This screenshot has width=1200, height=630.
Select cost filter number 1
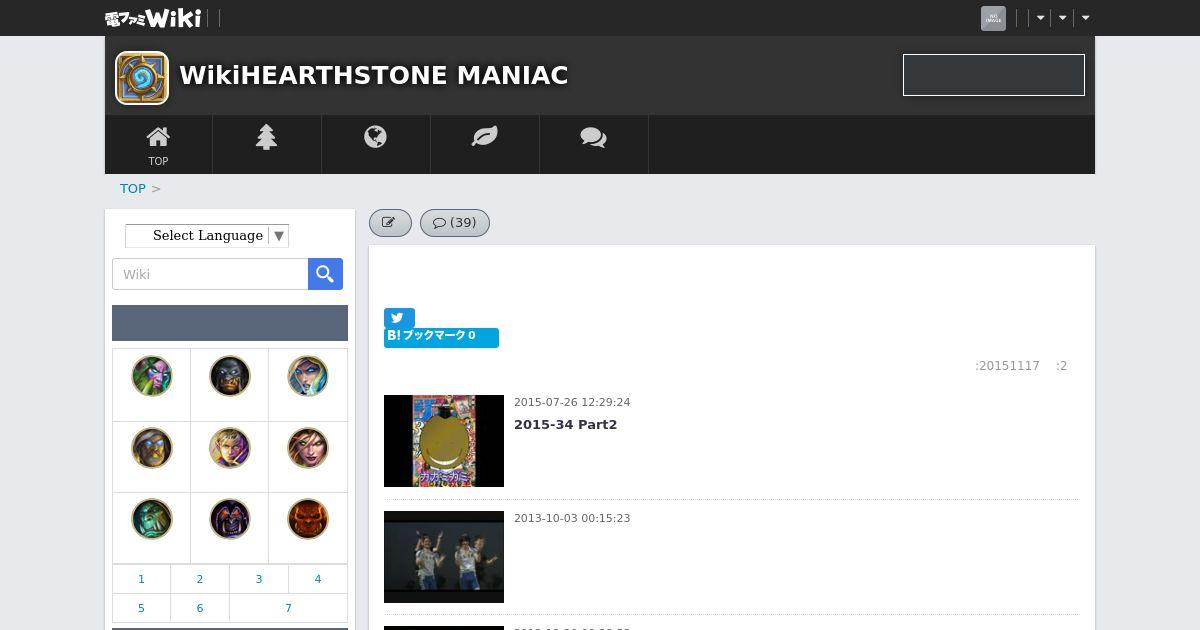(x=141, y=579)
